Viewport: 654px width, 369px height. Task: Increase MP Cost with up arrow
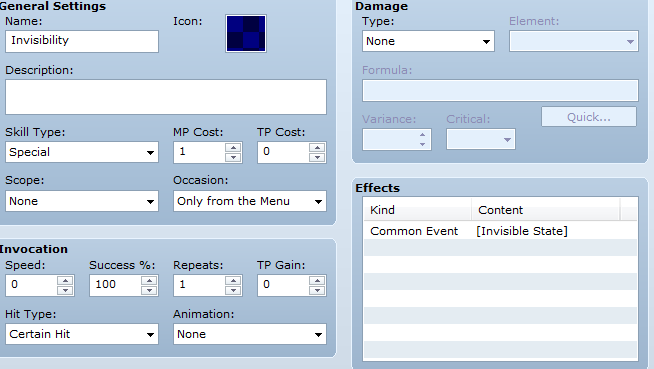(x=233, y=148)
